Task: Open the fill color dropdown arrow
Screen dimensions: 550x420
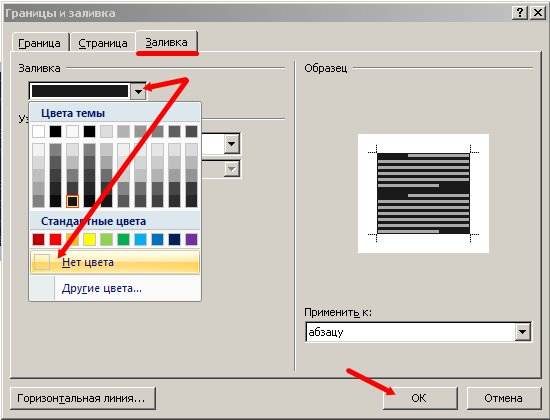Action: pos(138,92)
